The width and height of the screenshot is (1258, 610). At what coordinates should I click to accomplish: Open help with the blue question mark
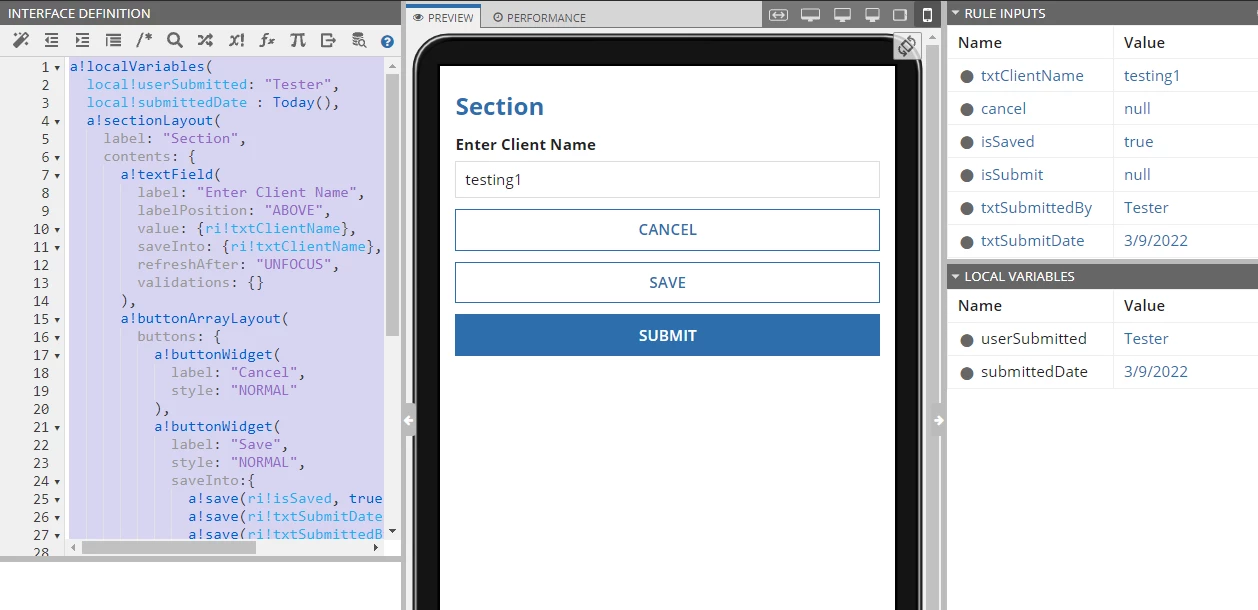[x=387, y=41]
